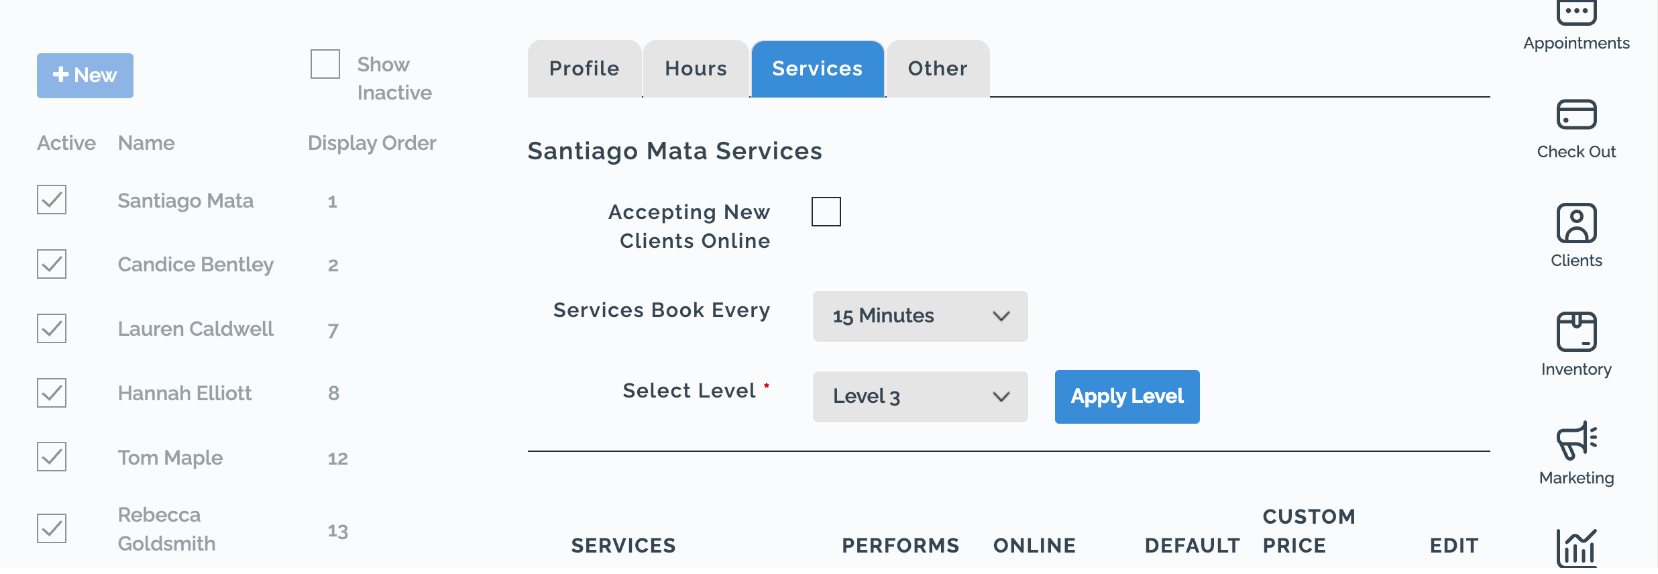The image size is (1658, 574).
Task: Open the Inventory box icon
Action: tap(1576, 331)
